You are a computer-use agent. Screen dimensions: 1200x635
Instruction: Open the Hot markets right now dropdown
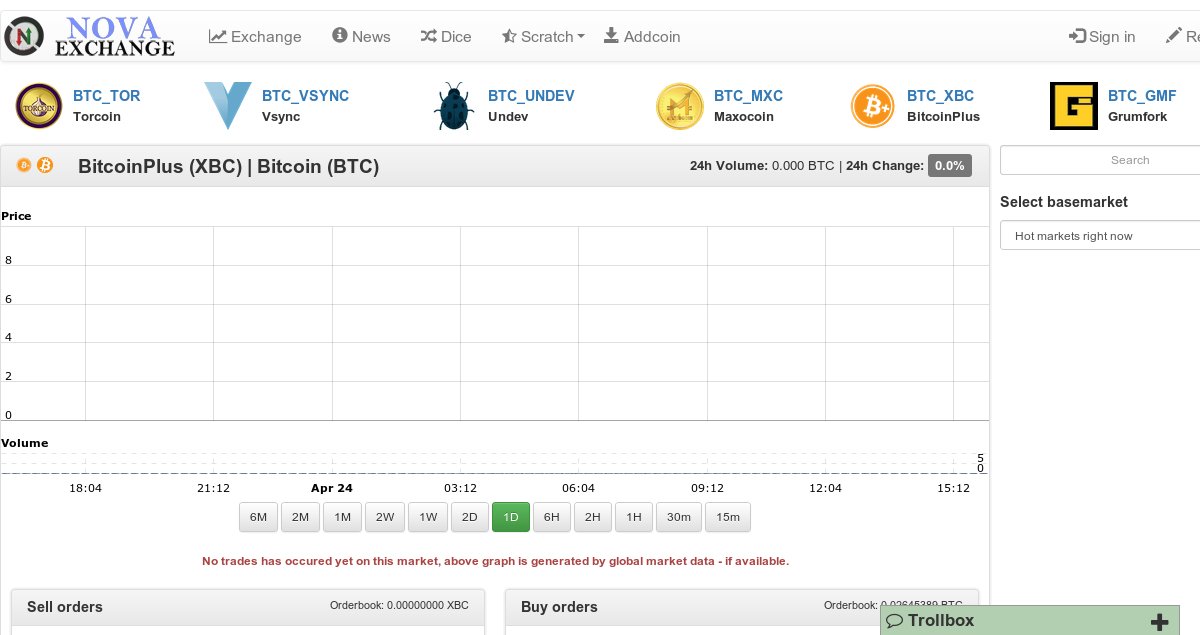coord(1100,236)
